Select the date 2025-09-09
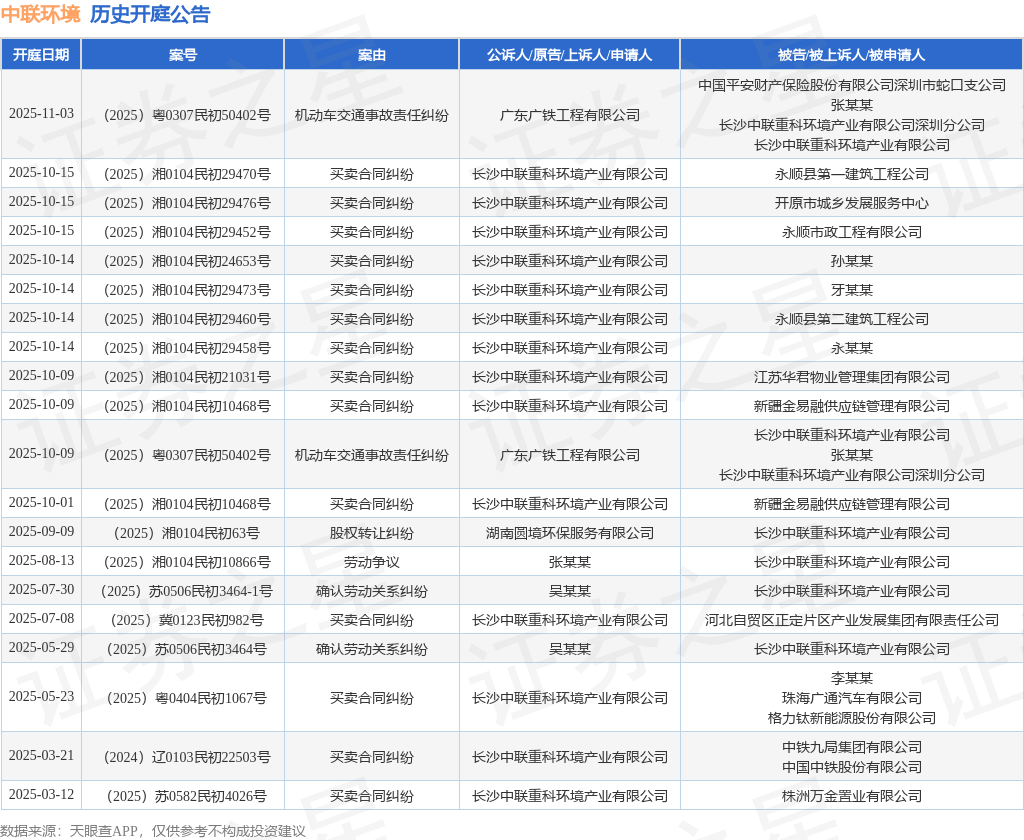This screenshot has width=1024, height=840. (x=41, y=532)
